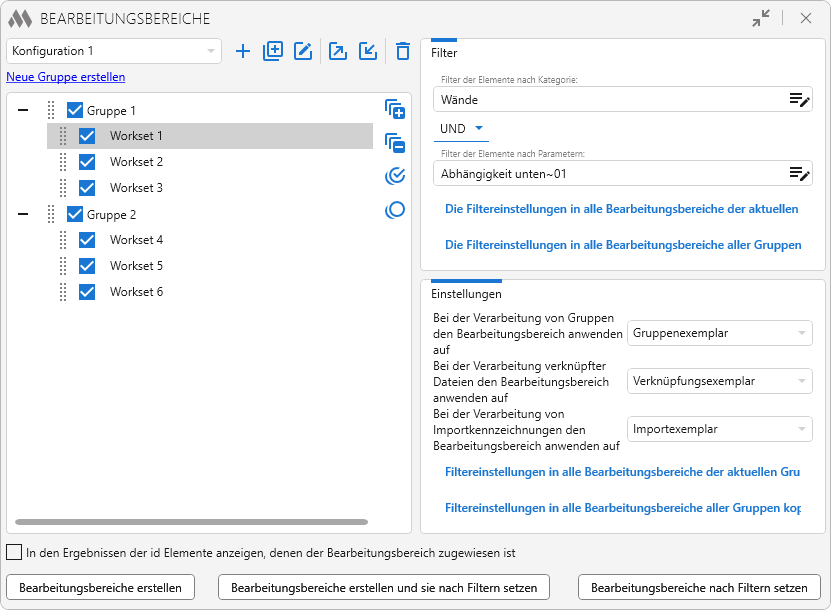Click the export configuration icon
This screenshot has height=610, width=831.
tap(338, 51)
